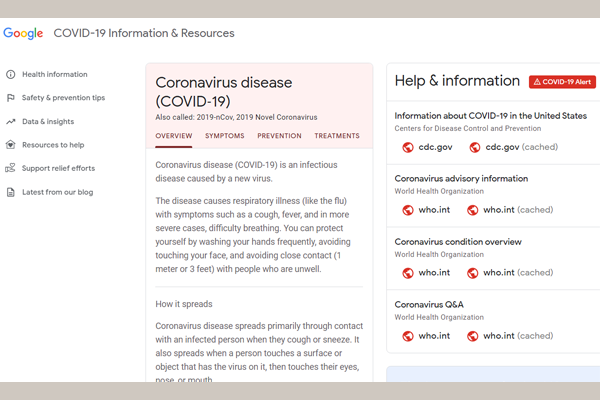
Task: Go to Safety & prevention tips
Action: (x=64, y=98)
